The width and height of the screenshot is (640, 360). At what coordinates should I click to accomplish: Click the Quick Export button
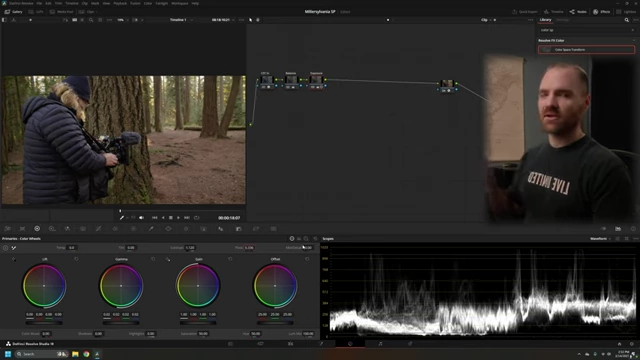click(525, 12)
